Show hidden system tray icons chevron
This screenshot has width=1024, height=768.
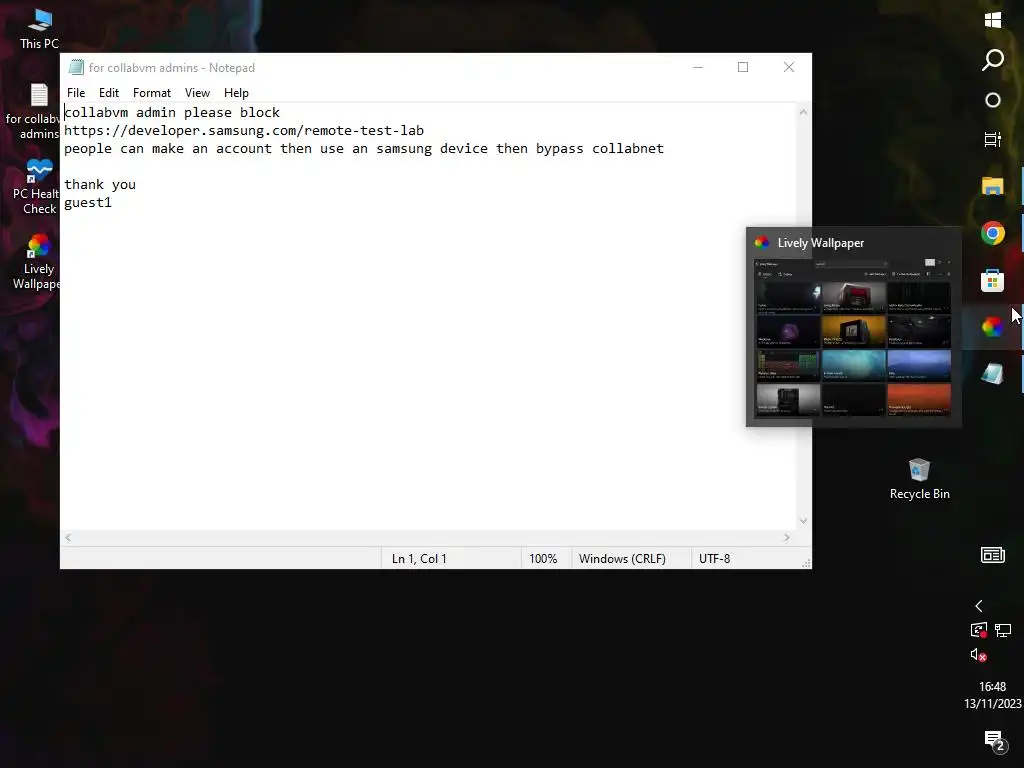click(x=979, y=606)
